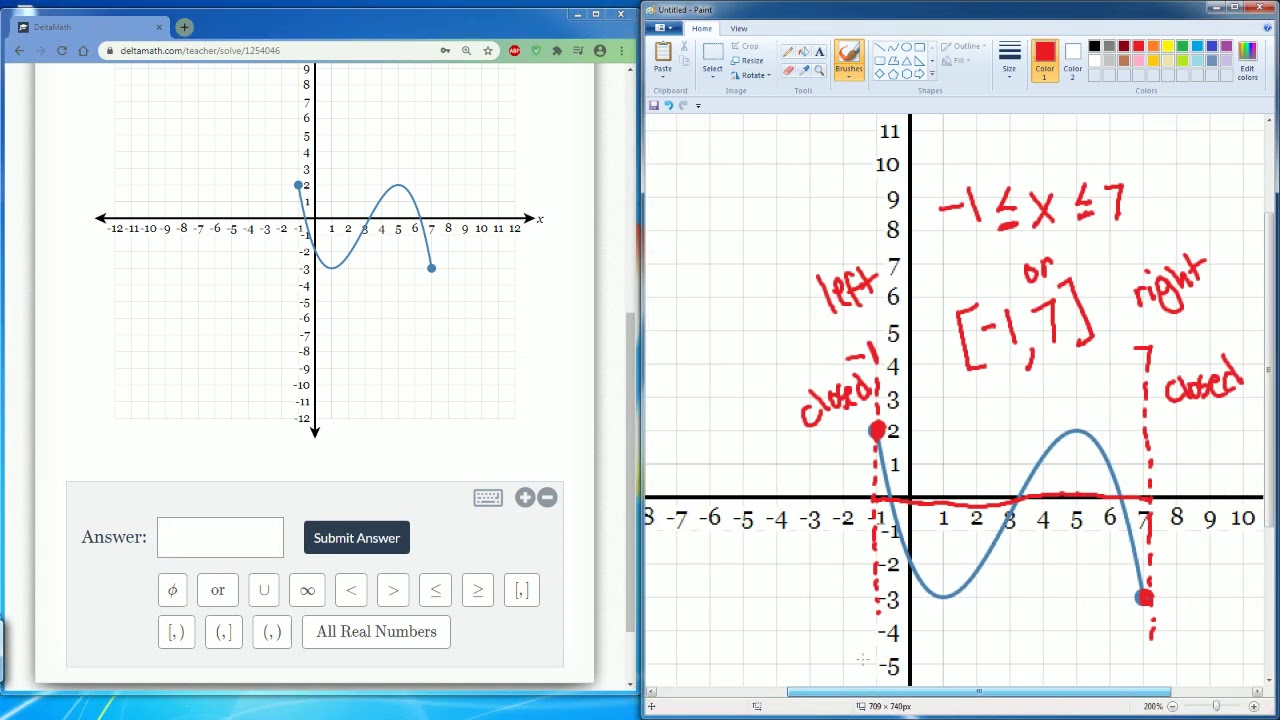Open the Select dropdown in Paint
1280x720 pixels.
tap(713, 77)
